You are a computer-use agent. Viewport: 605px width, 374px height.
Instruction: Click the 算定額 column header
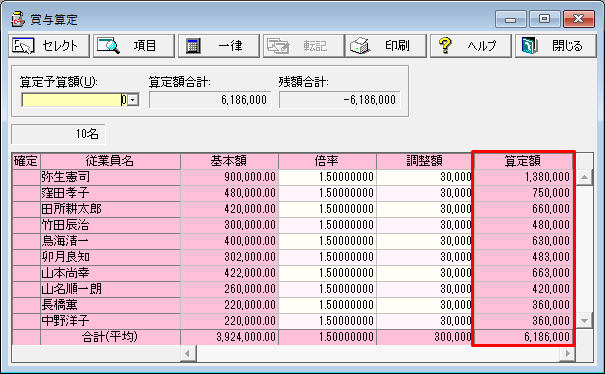(523, 161)
